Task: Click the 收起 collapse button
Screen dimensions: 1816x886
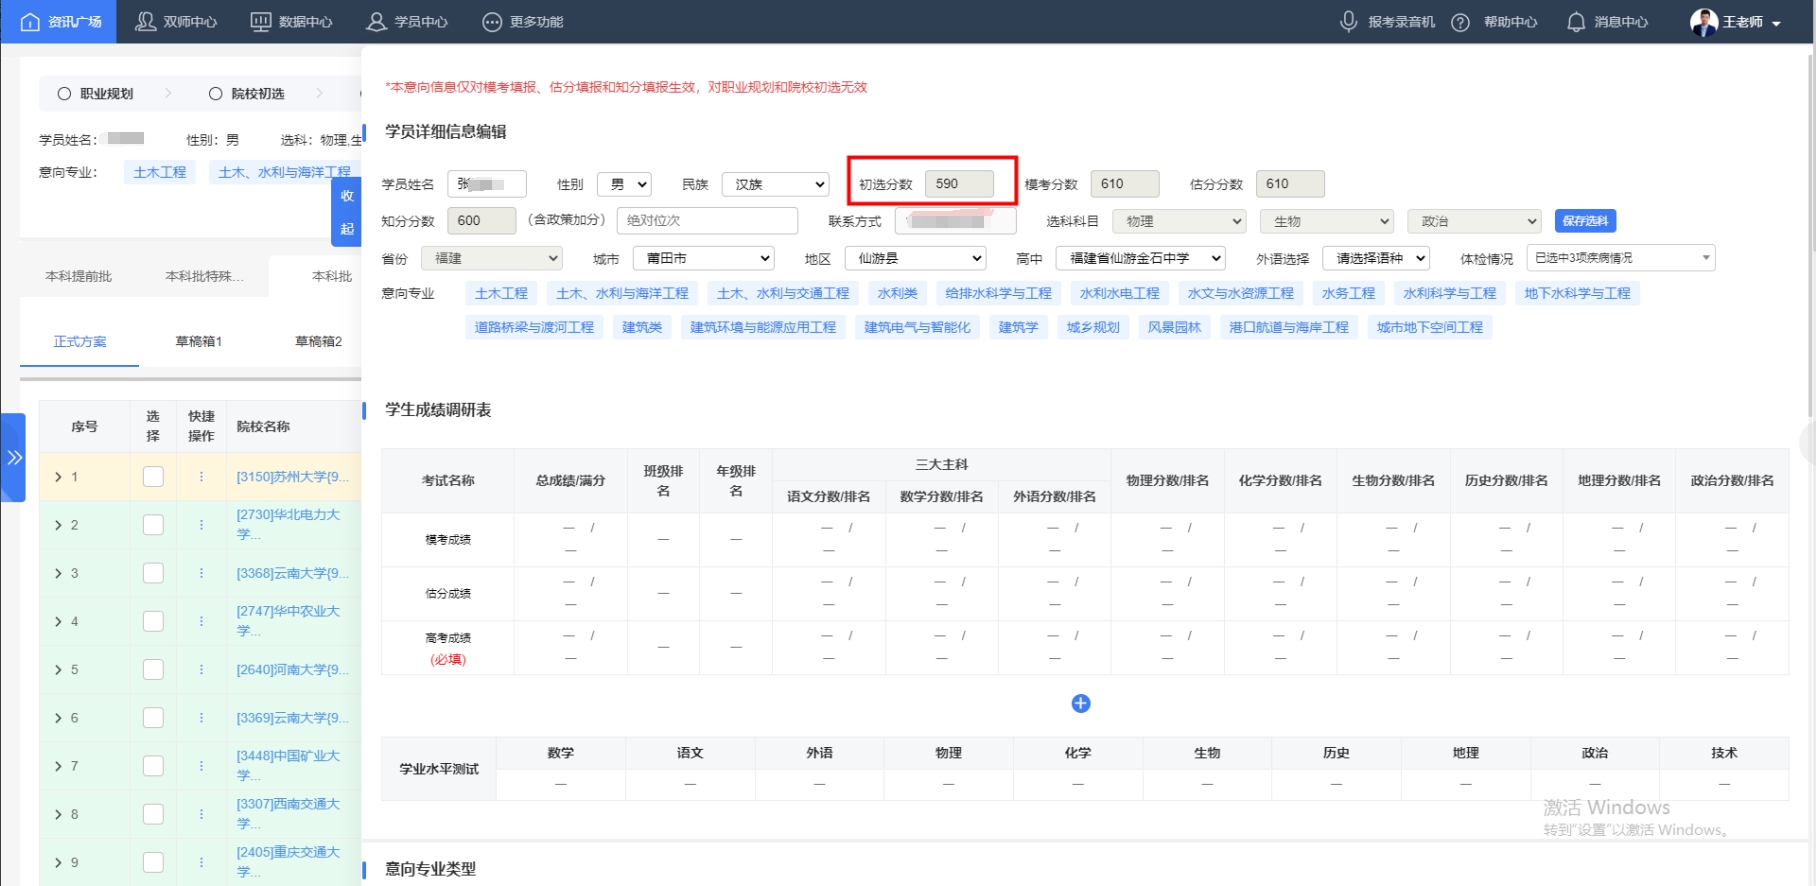Action: pos(347,212)
